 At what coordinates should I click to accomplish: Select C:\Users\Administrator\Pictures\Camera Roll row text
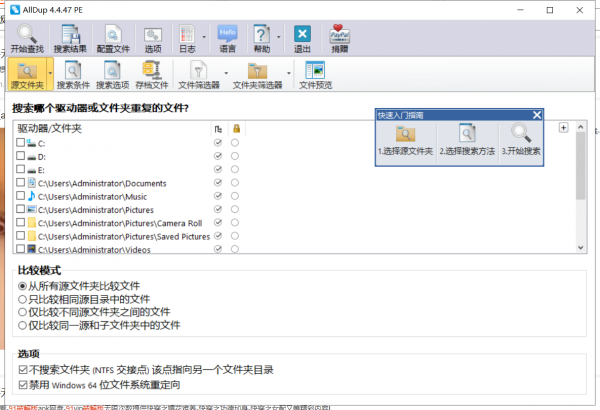(120, 223)
